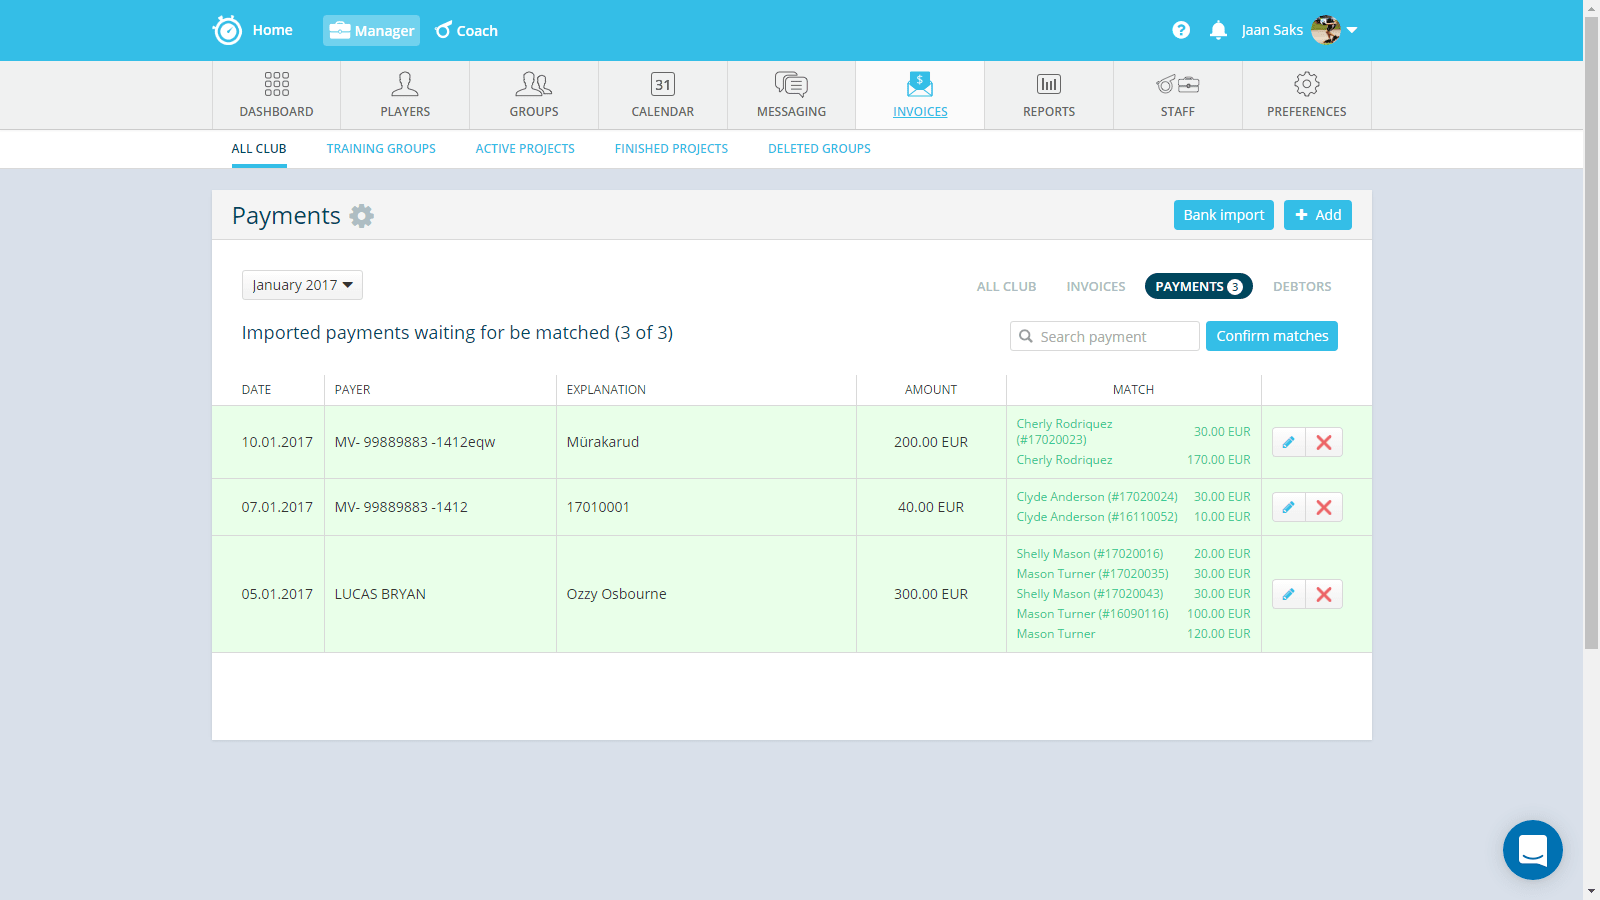Click the Bank import button
The width and height of the screenshot is (1600, 900).
click(x=1223, y=215)
